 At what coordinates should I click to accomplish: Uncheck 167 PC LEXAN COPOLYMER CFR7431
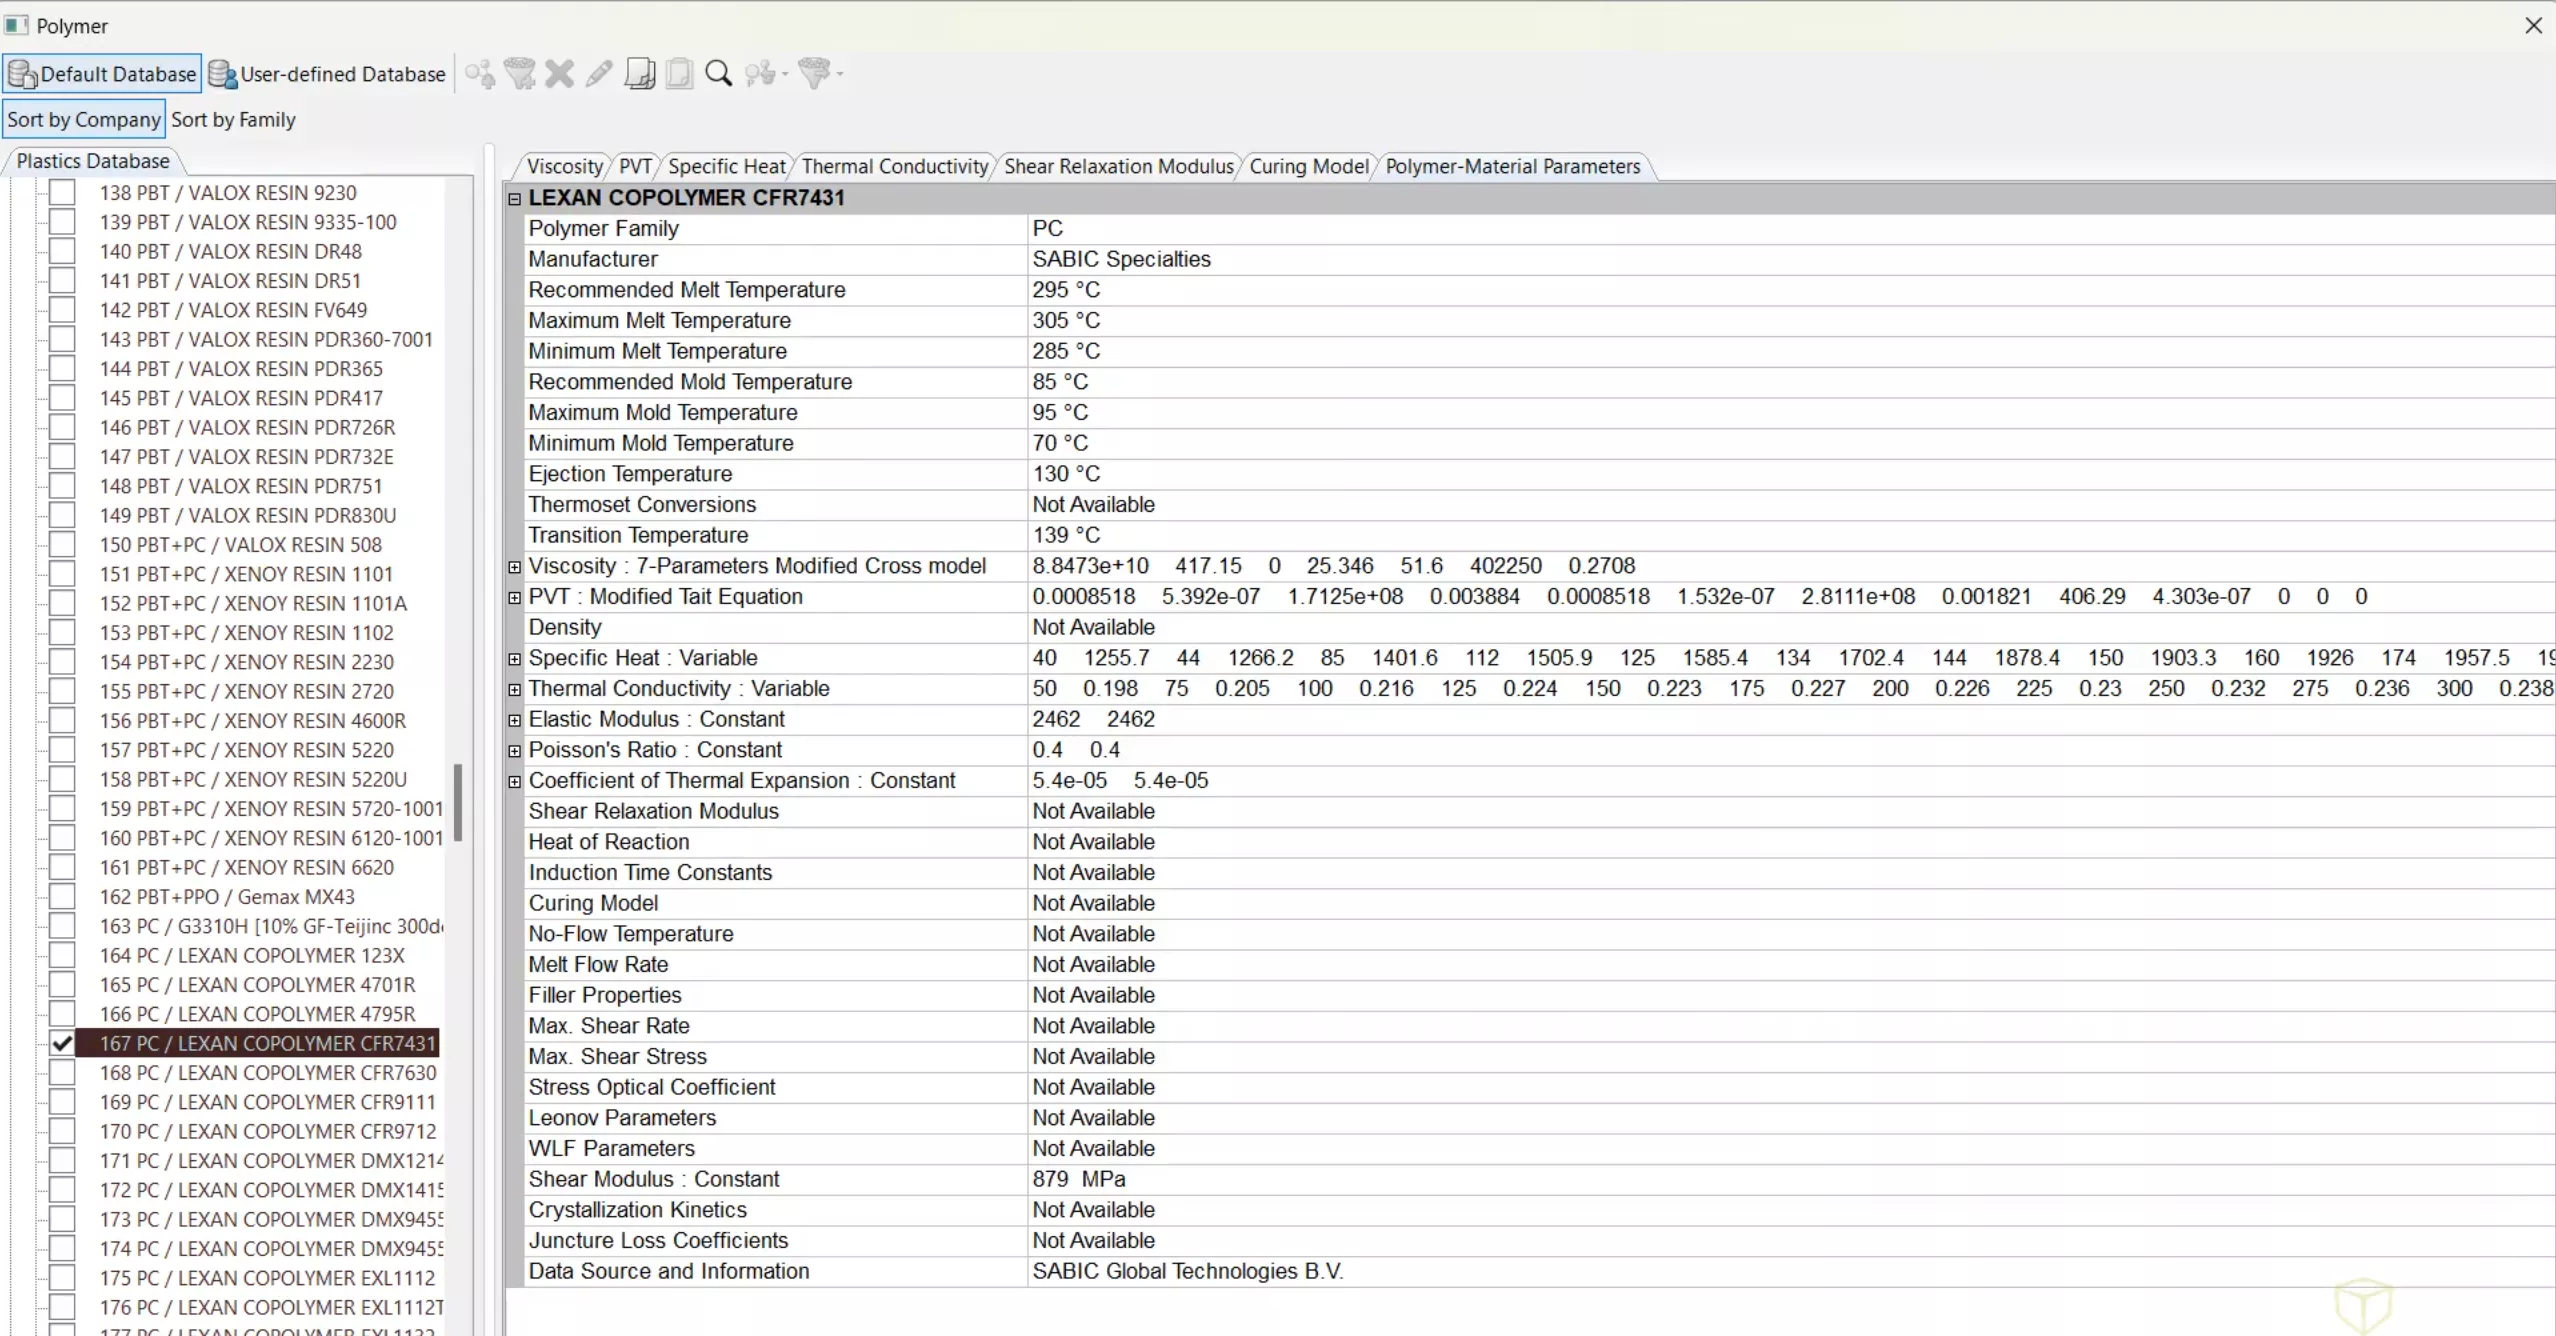pyautogui.click(x=62, y=1043)
